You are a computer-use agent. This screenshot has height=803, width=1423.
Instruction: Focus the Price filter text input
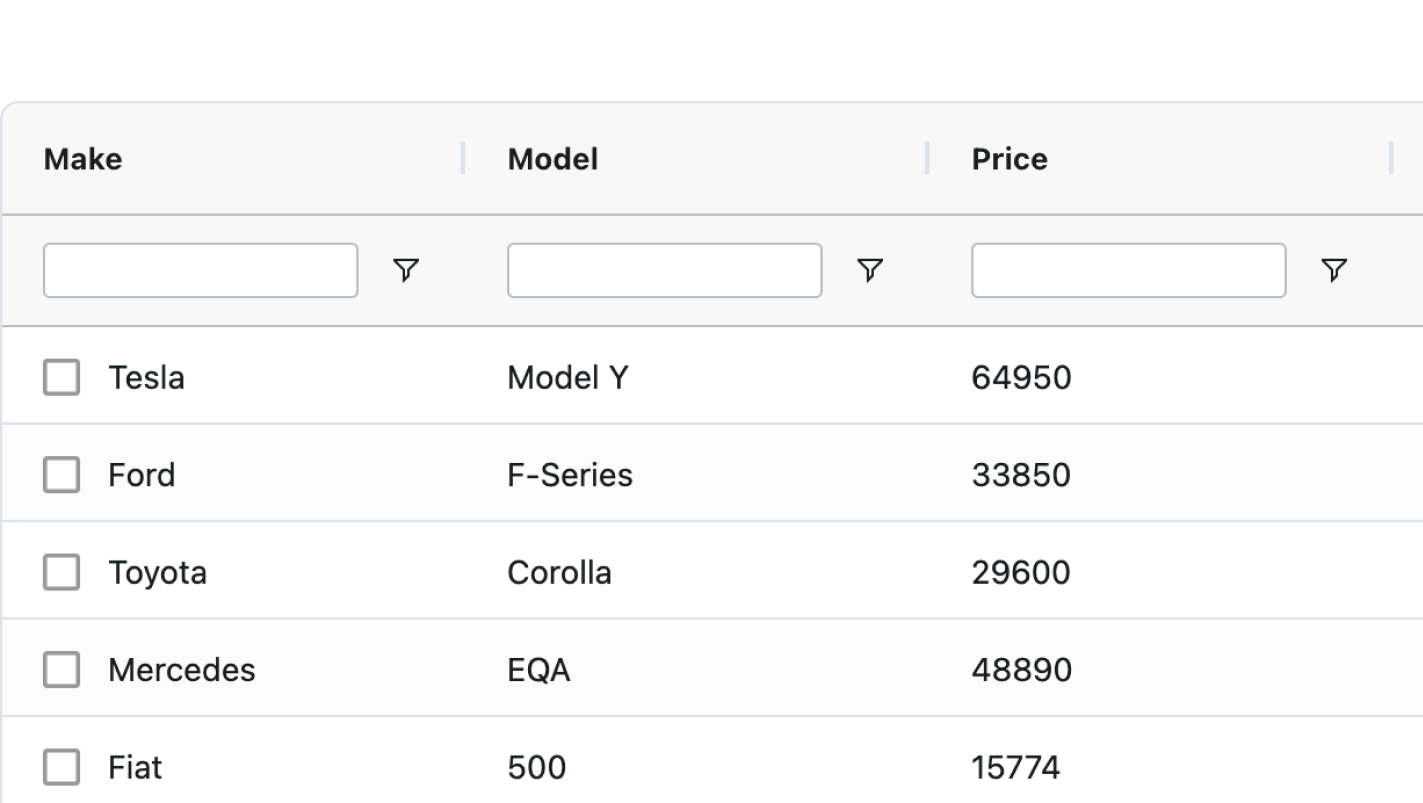(1129, 270)
